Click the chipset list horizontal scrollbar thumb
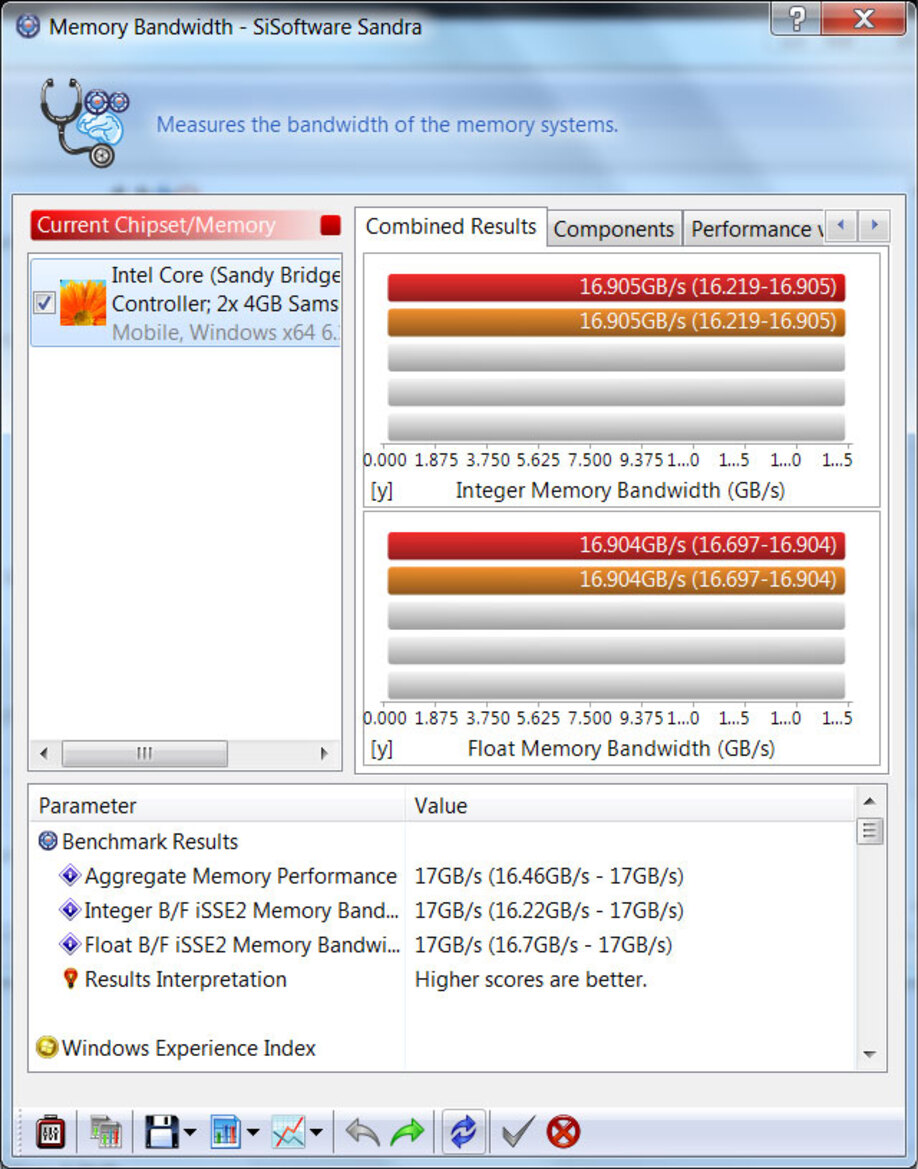 145,753
